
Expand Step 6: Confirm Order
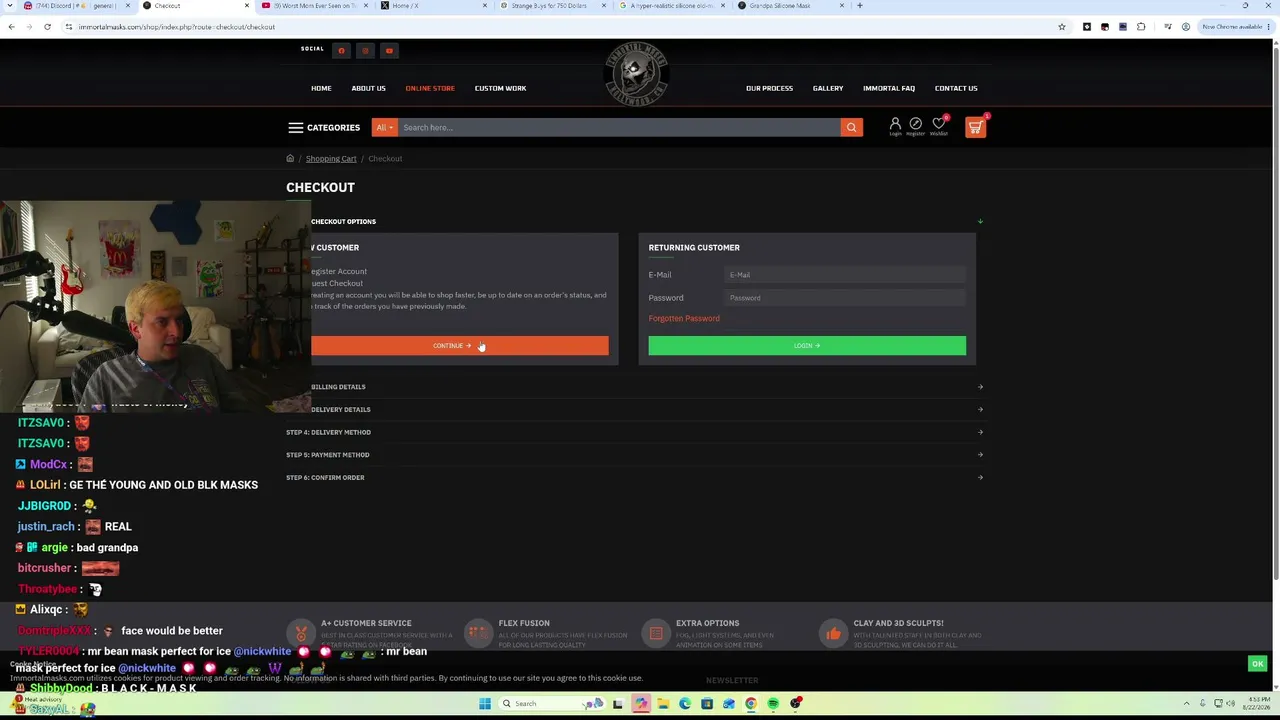(x=633, y=478)
